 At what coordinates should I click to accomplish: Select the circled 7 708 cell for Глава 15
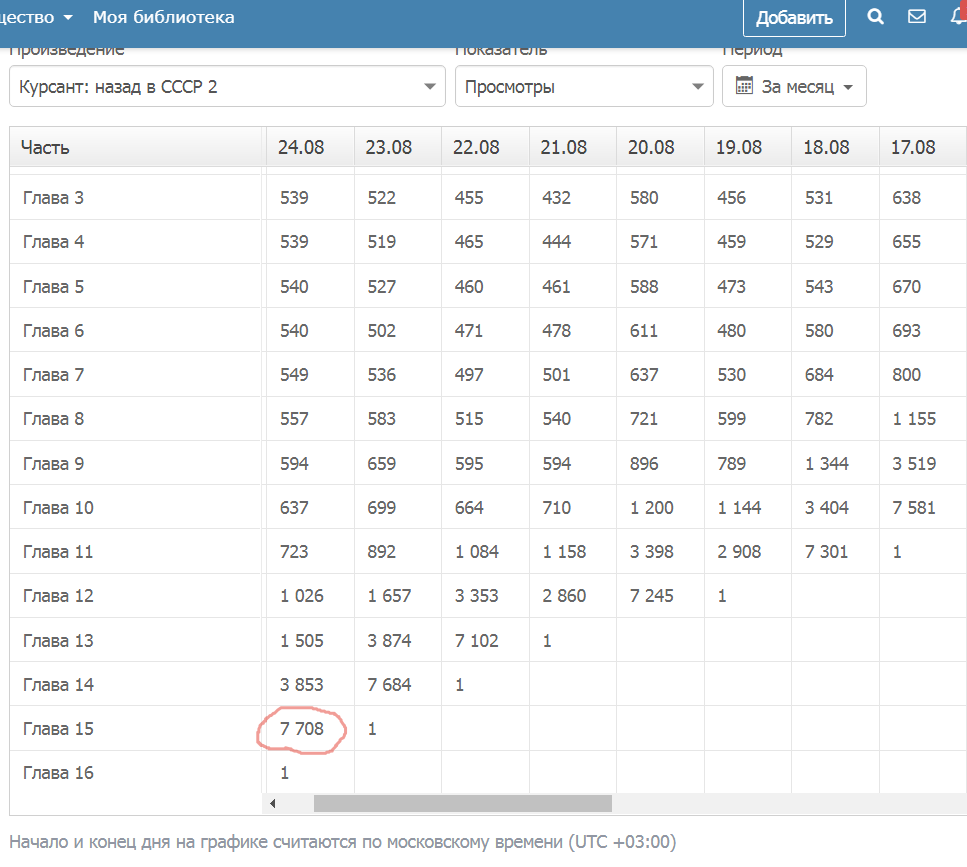coord(301,729)
